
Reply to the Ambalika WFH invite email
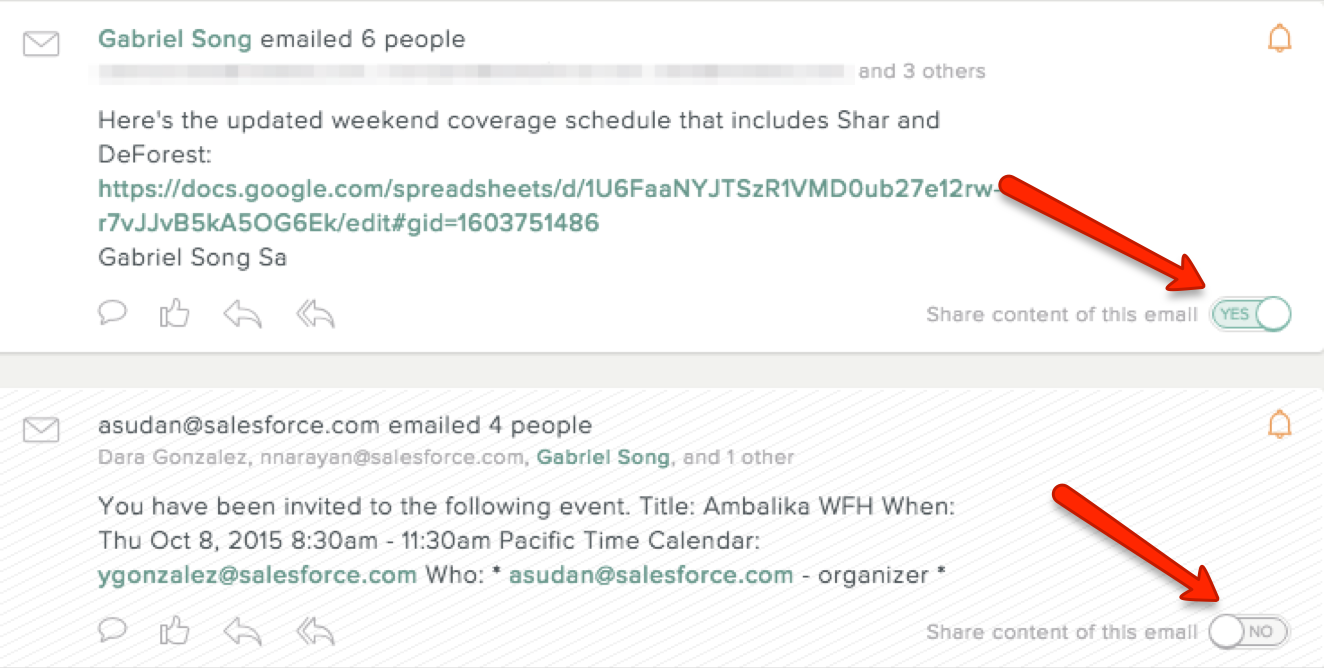coord(243,631)
